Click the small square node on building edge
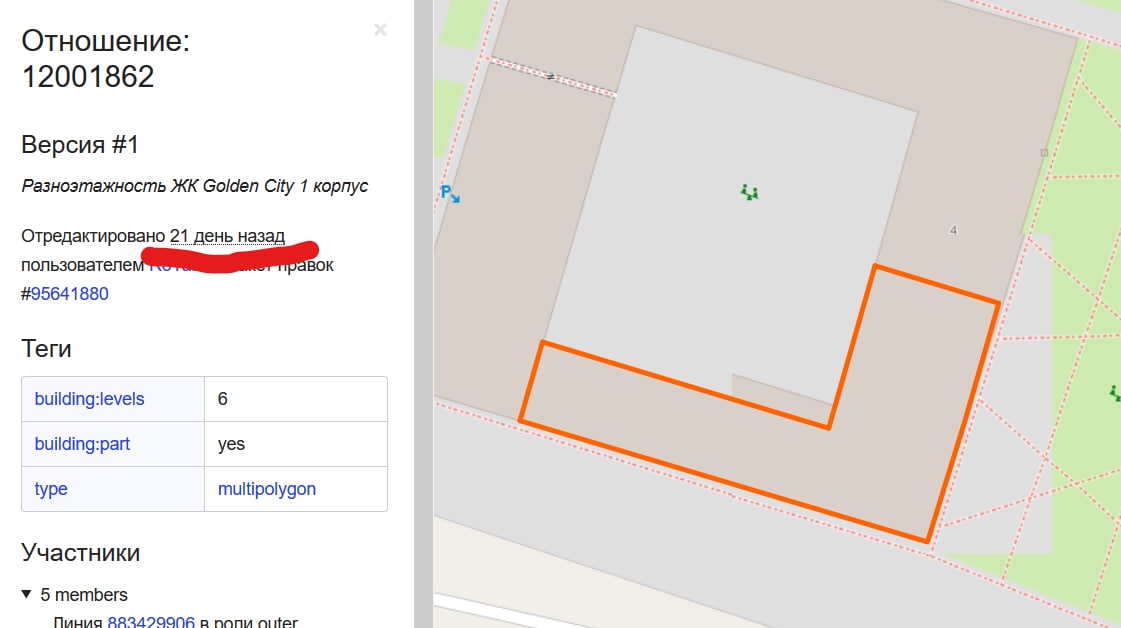The image size is (1121, 628). 1044,152
